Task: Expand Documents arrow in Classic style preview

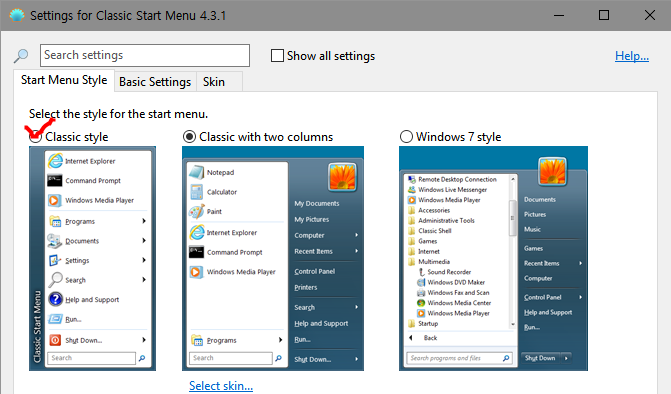Action: pyautogui.click(x=144, y=240)
